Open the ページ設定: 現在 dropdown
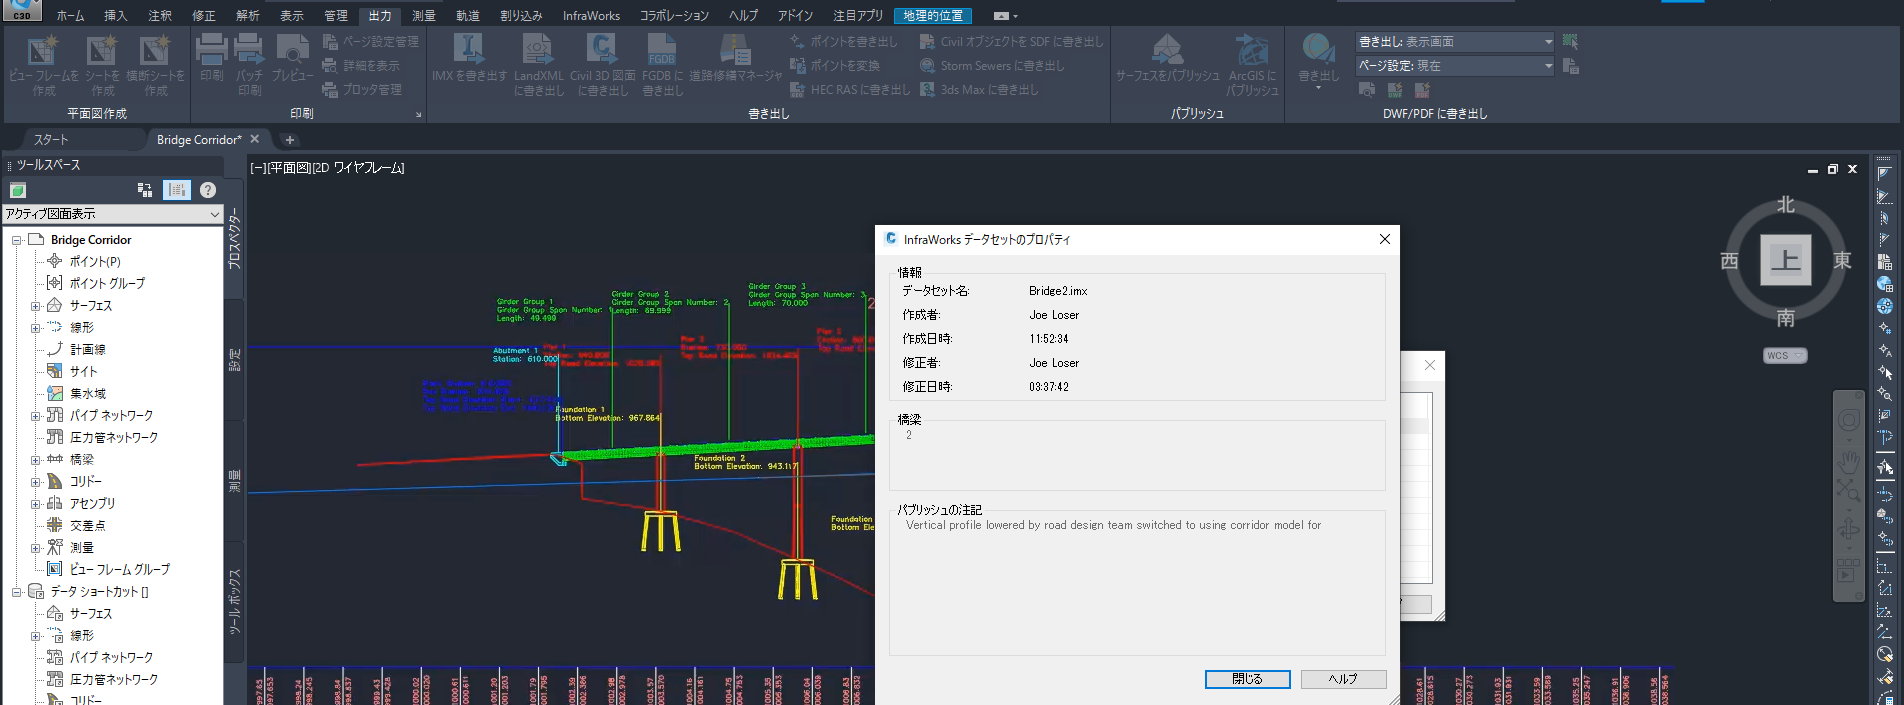Screen dimensions: 1904x705 tap(1455, 66)
